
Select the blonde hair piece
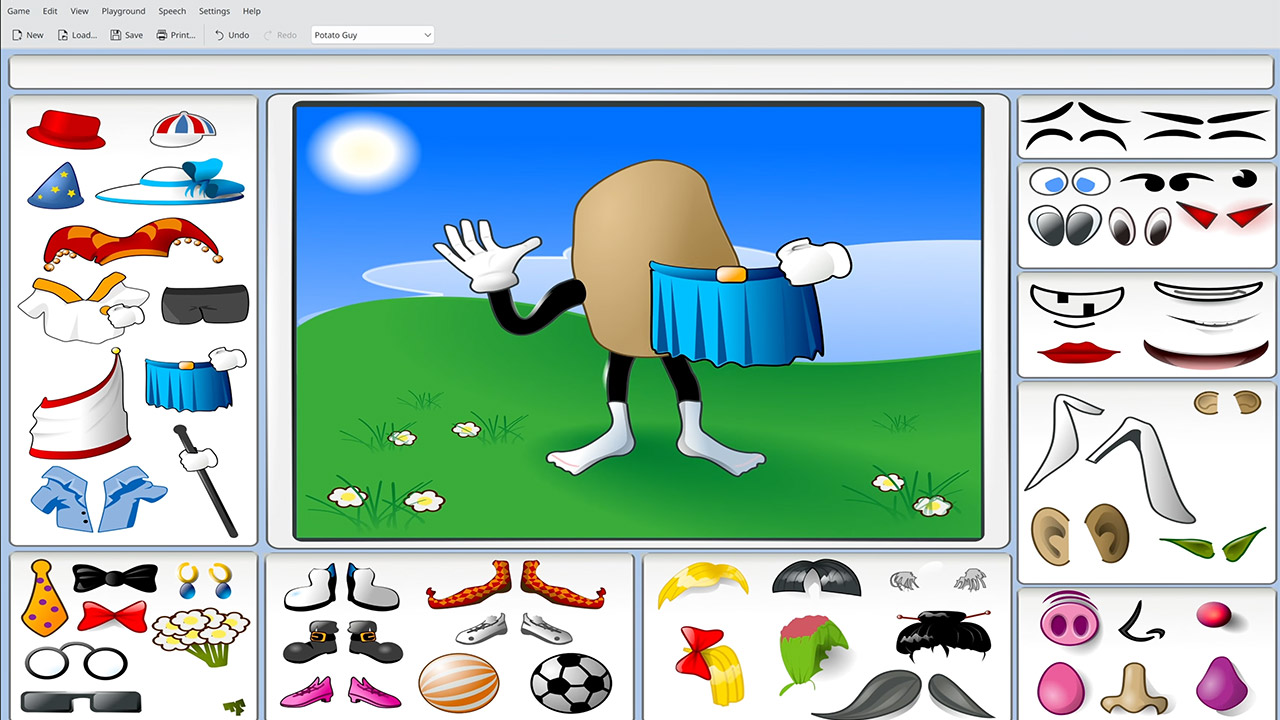(703, 585)
